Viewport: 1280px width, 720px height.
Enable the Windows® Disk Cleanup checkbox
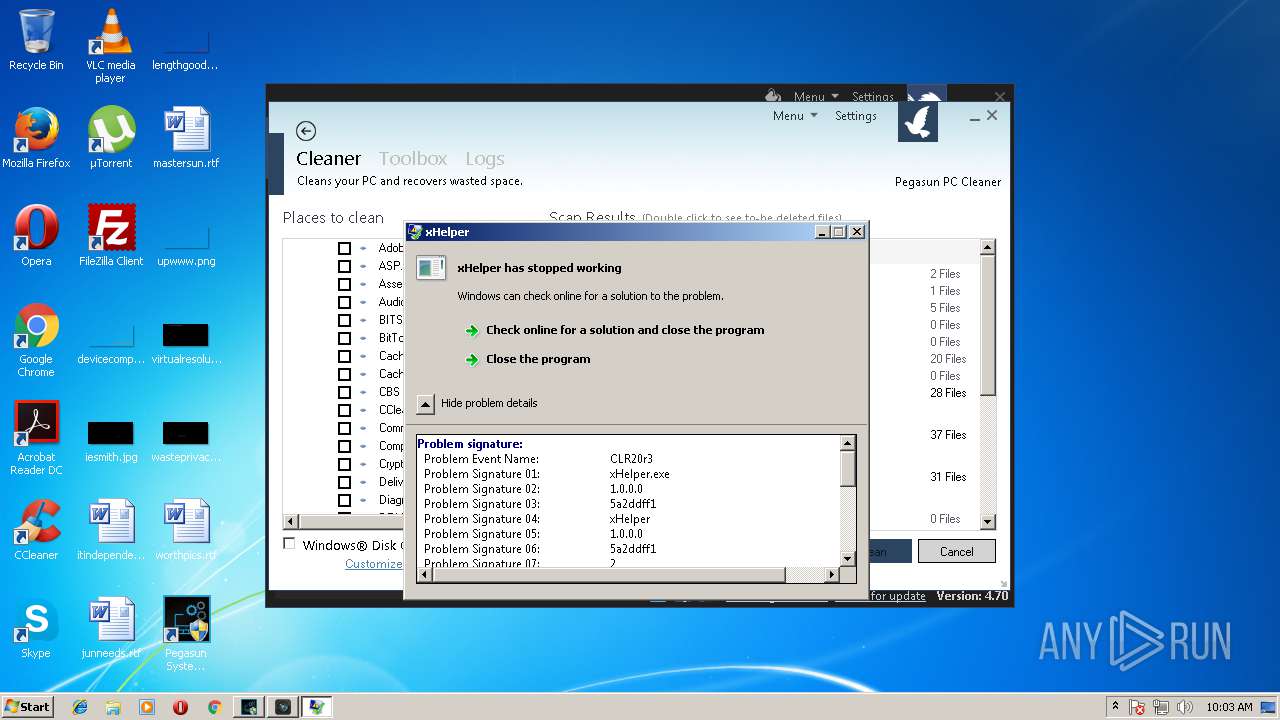(x=290, y=544)
